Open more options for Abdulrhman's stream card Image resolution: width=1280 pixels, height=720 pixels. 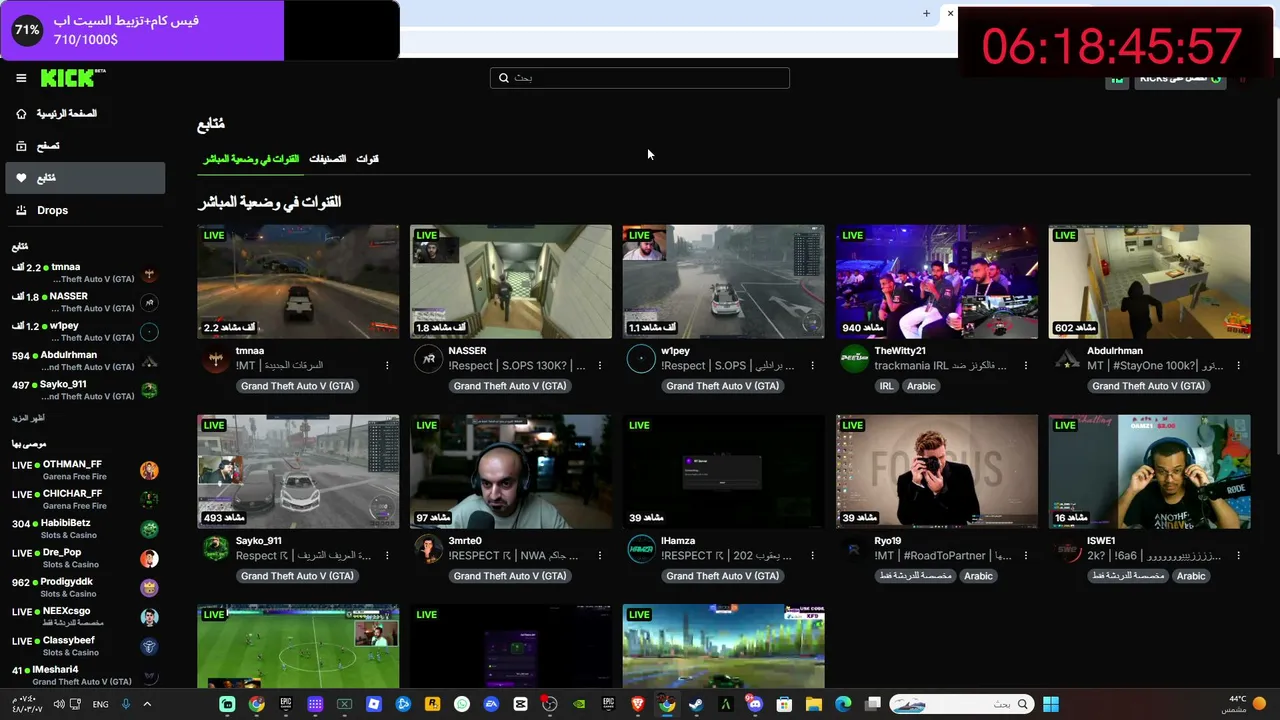[1239, 366]
